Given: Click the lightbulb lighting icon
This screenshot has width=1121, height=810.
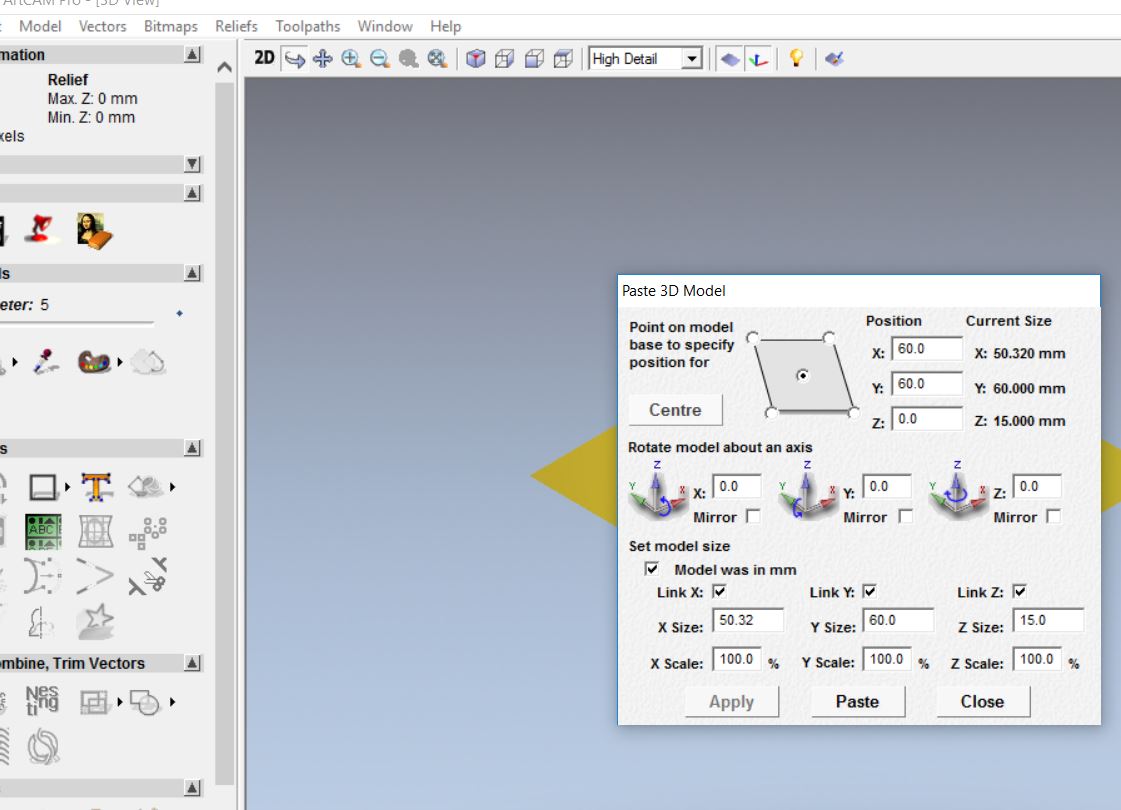Looking at the screenshot, I should pyautogui.click(x=796, y=59).
